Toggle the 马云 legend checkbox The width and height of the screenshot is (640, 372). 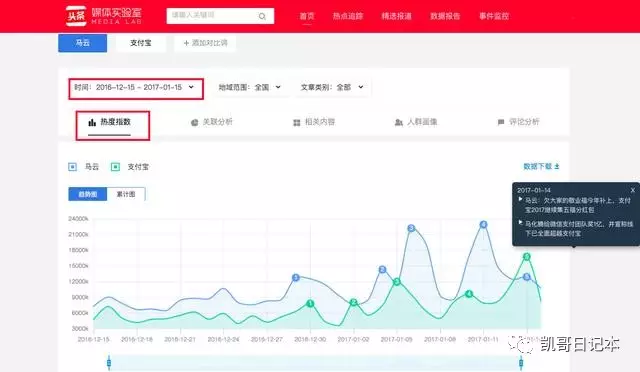[72, 167]
